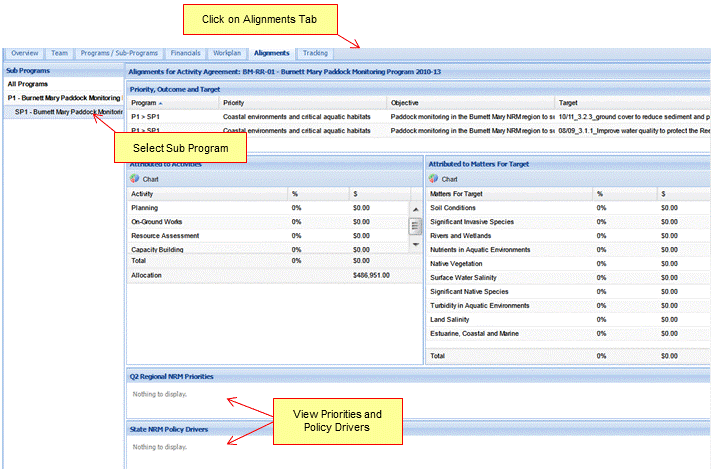This screenshot has height=475, width=712.
Task: Select the Alignments tab
Action: click(271, 53)
